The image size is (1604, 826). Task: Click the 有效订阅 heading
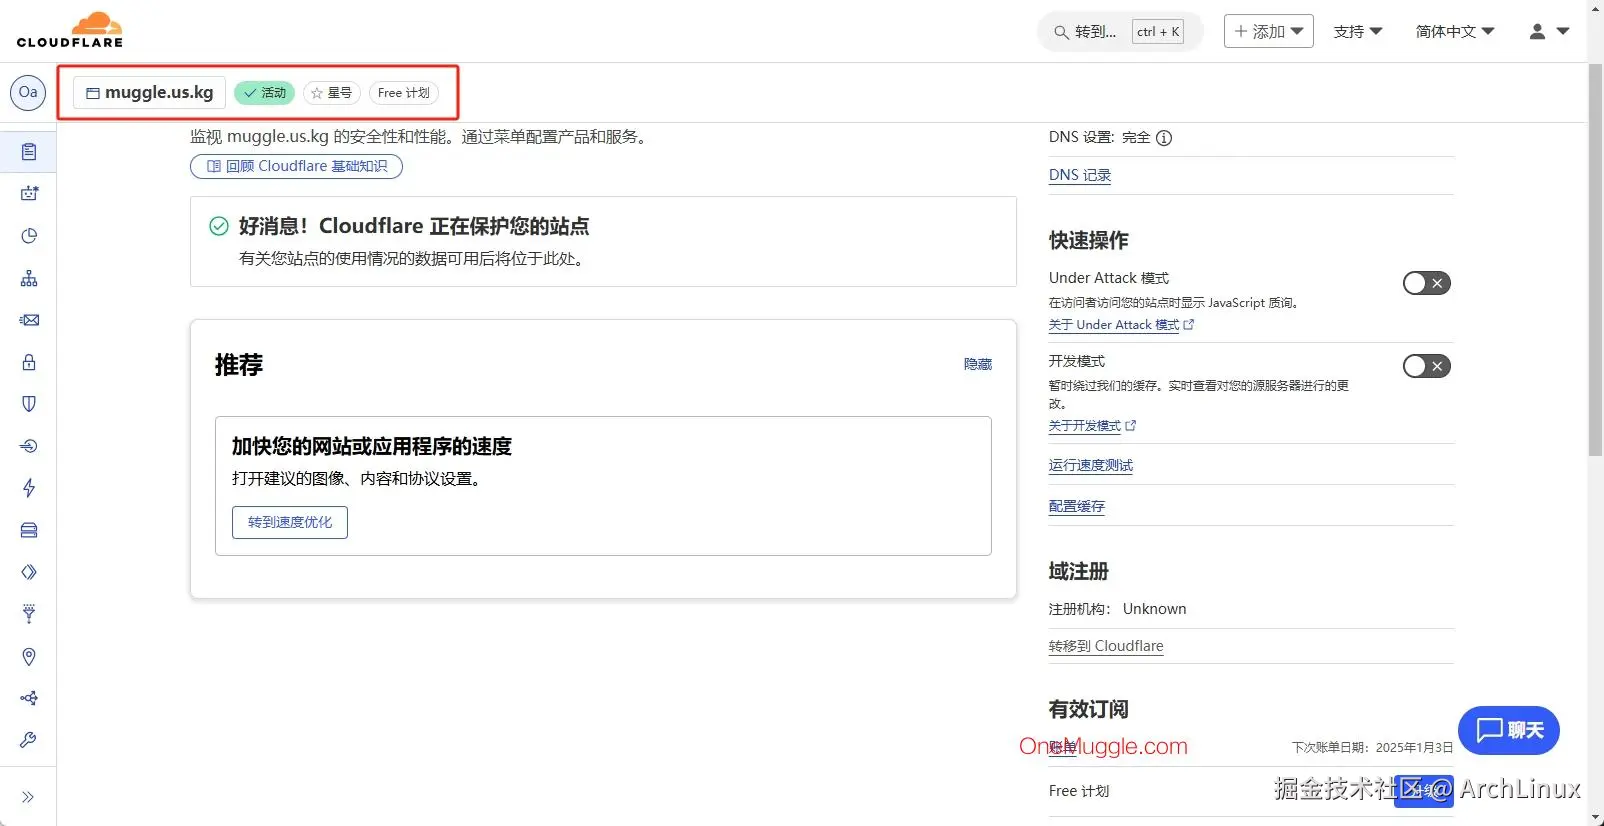pyautogui.click(x=1088, y=709)
